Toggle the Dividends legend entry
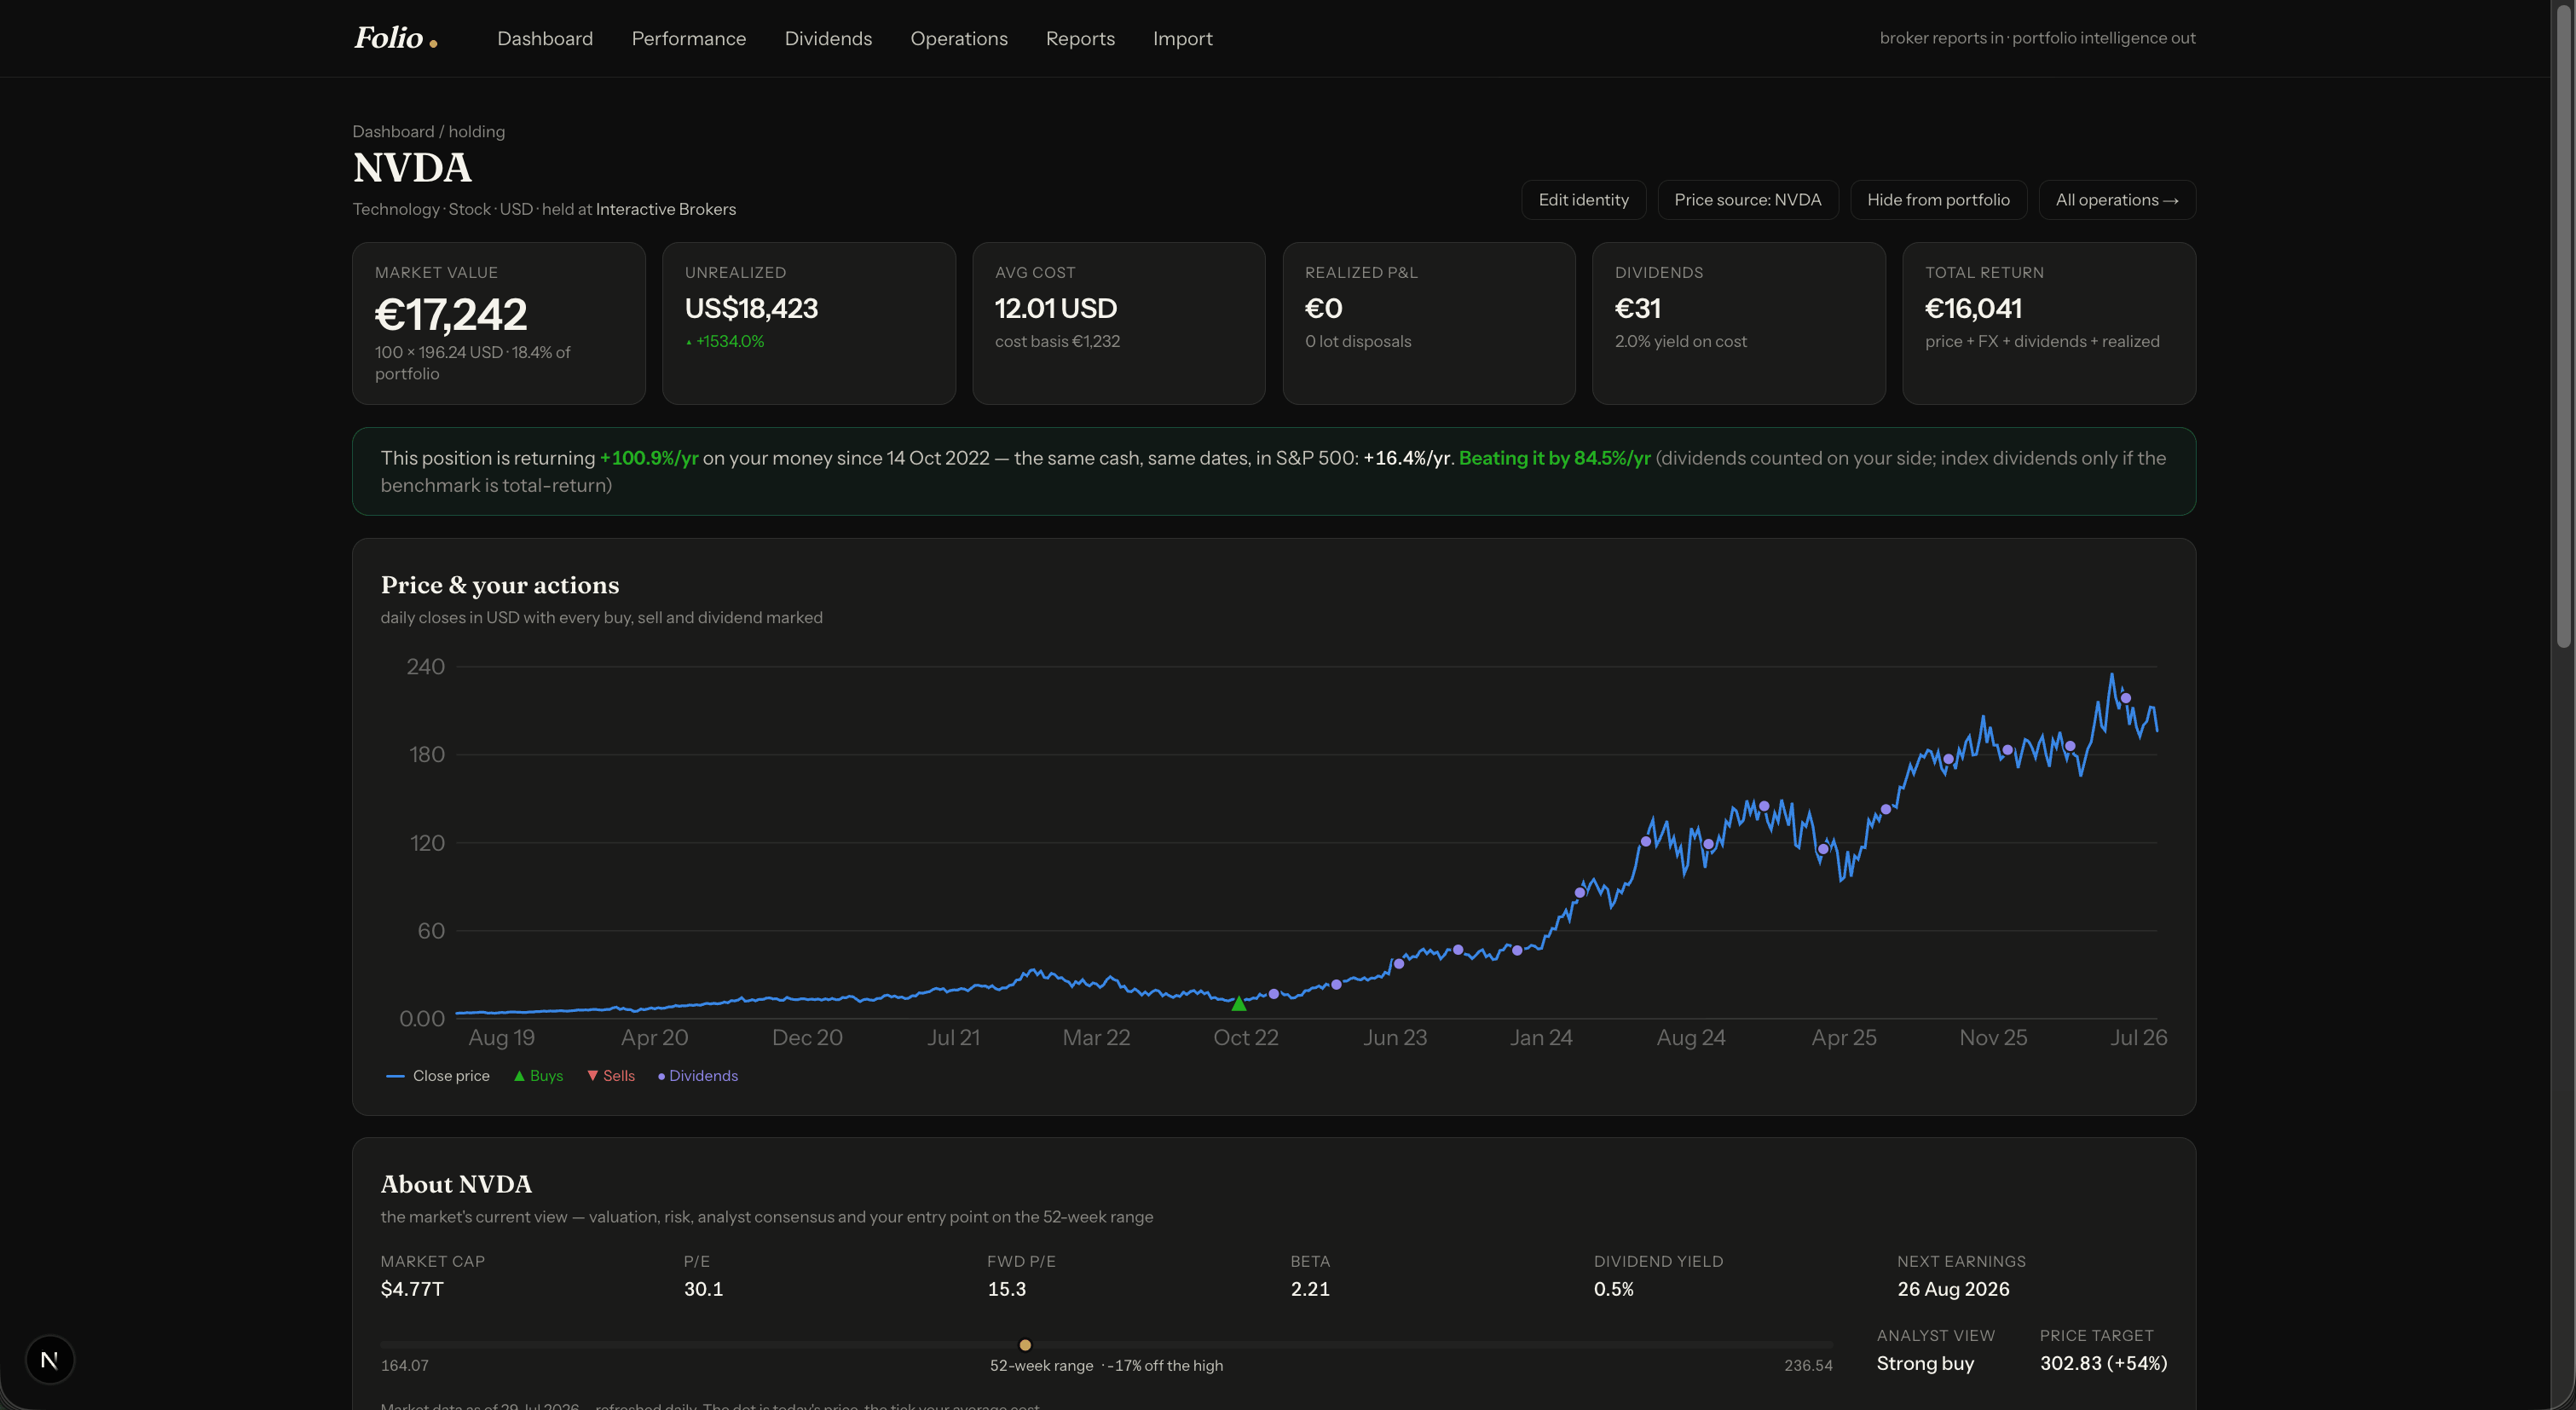The image size is (2576, 1410). pos(698,1076)
